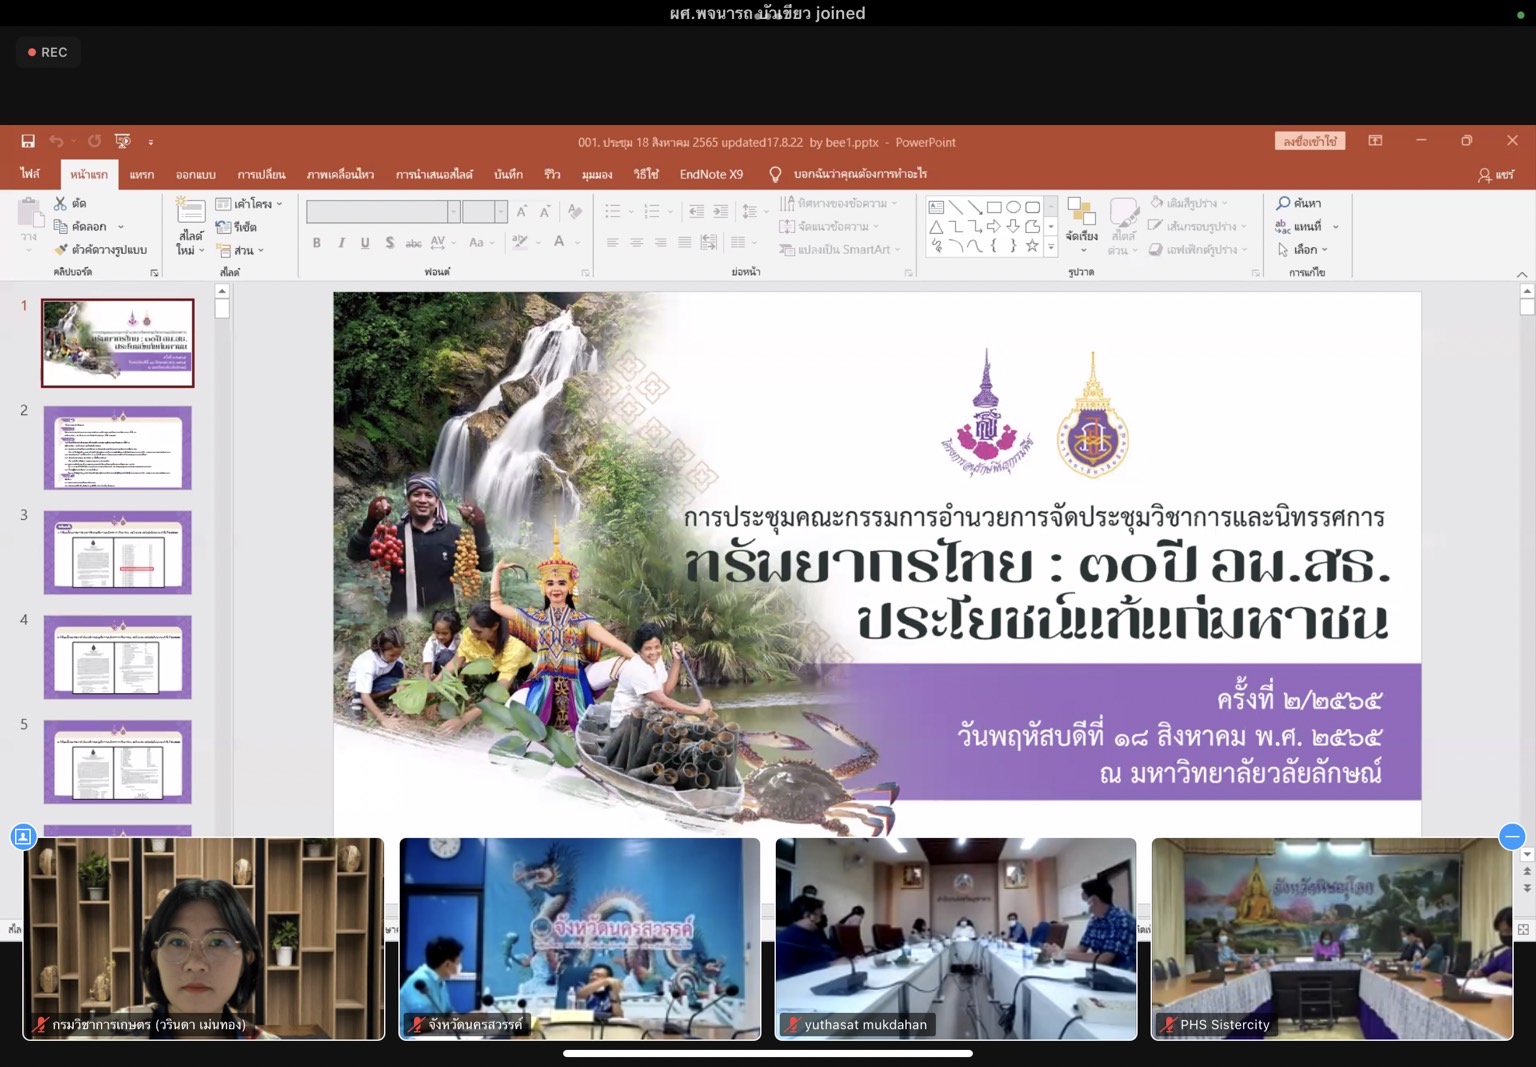Screen dimensions: 1536x1067
Task: Click the Find (ค้นหา) magnifier icon
Action: pyautogui.click(x=1284, y=203)
